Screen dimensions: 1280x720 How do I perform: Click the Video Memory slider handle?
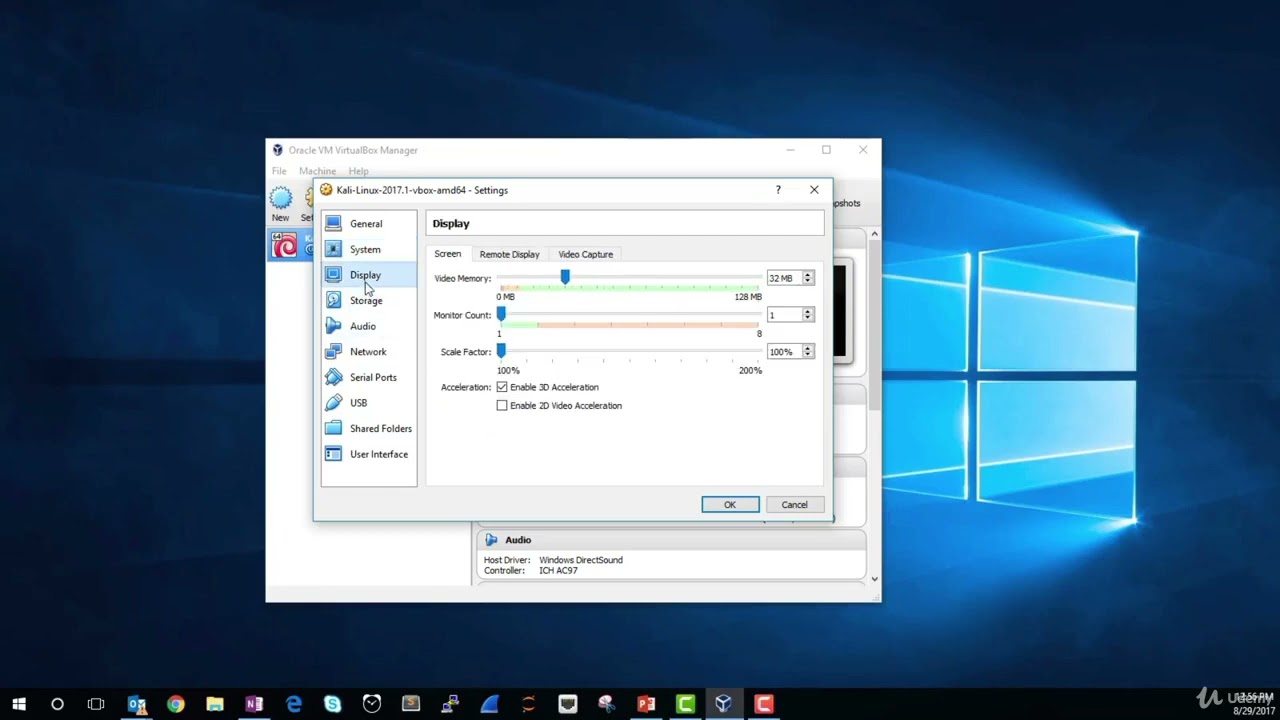click(565, 277)
